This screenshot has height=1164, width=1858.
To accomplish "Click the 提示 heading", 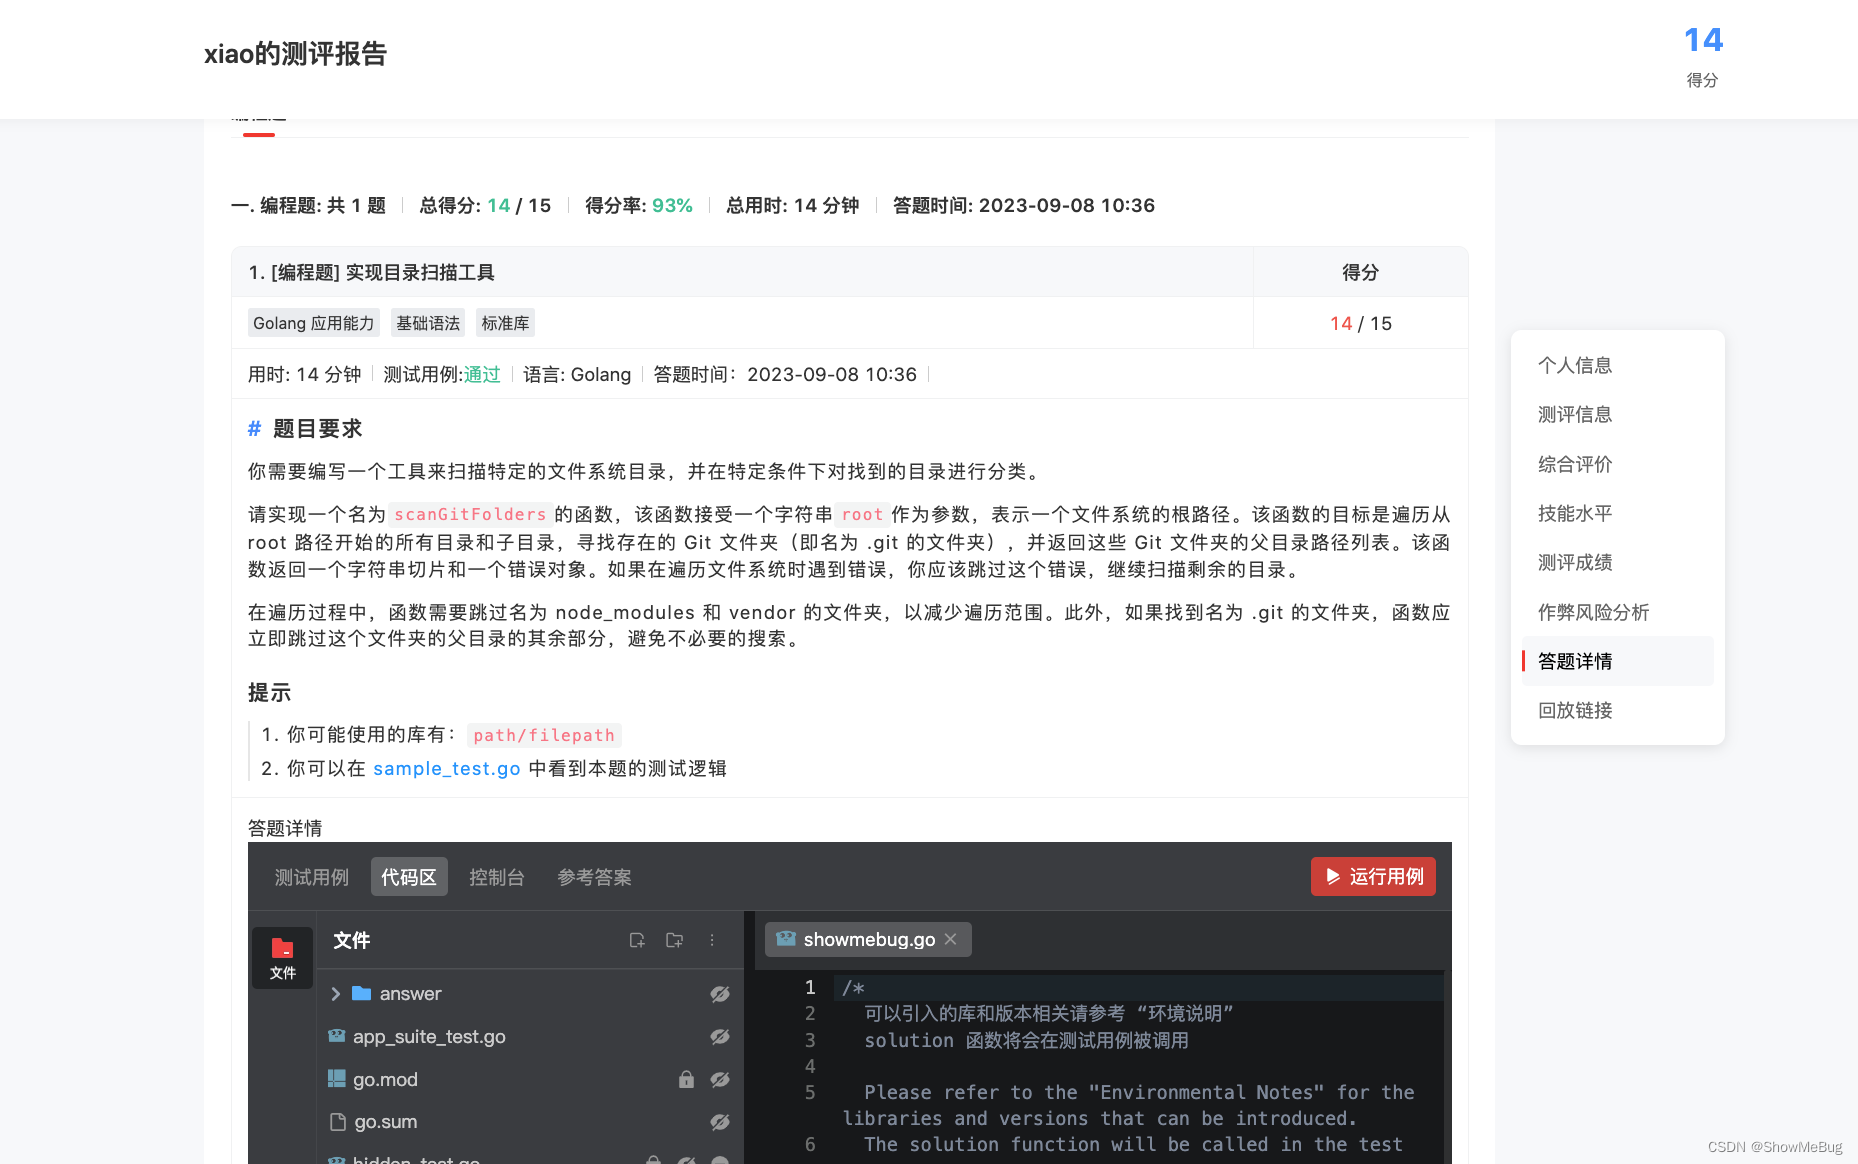I will tap(269, 692).
